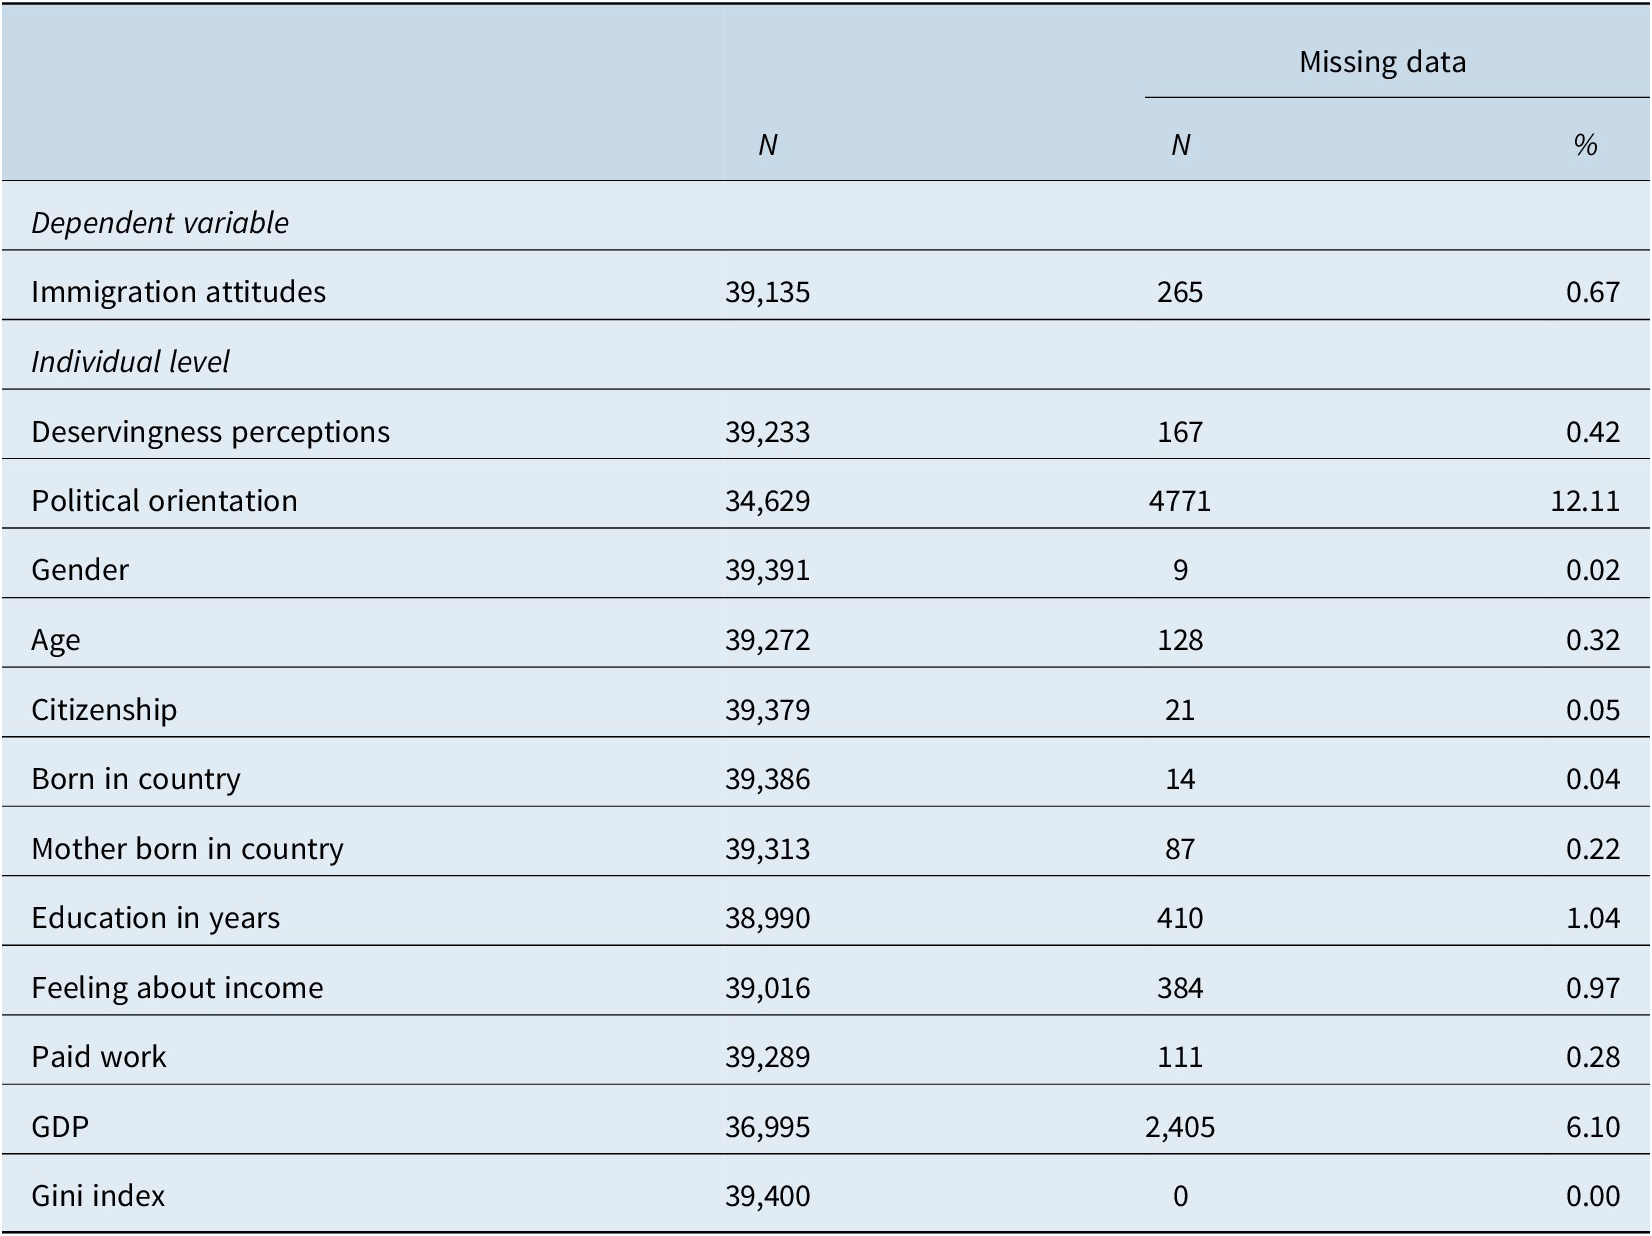Select the Immigration attitudes row label

coord(178,291)
